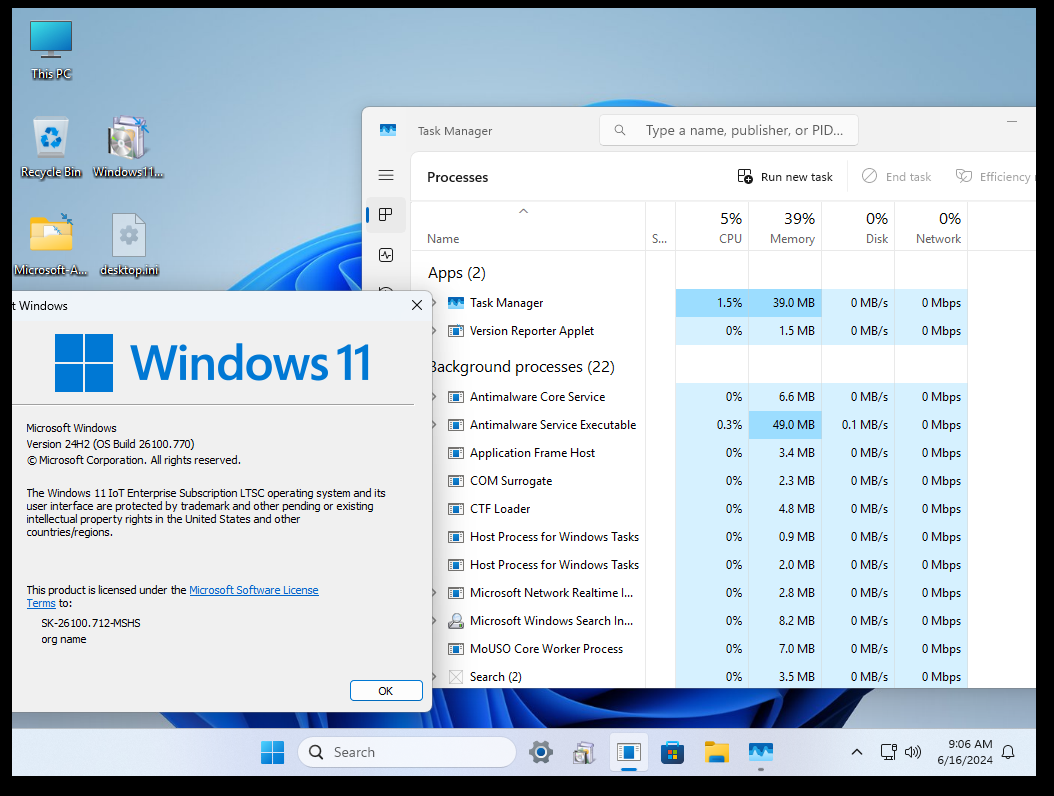
Task: Click the Task Manager title bar app icon
Action: coord(388,130)
